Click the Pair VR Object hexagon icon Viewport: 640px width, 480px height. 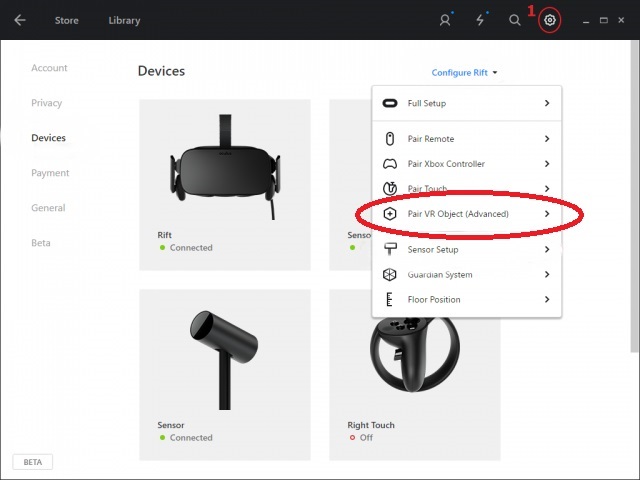(390, 213)
